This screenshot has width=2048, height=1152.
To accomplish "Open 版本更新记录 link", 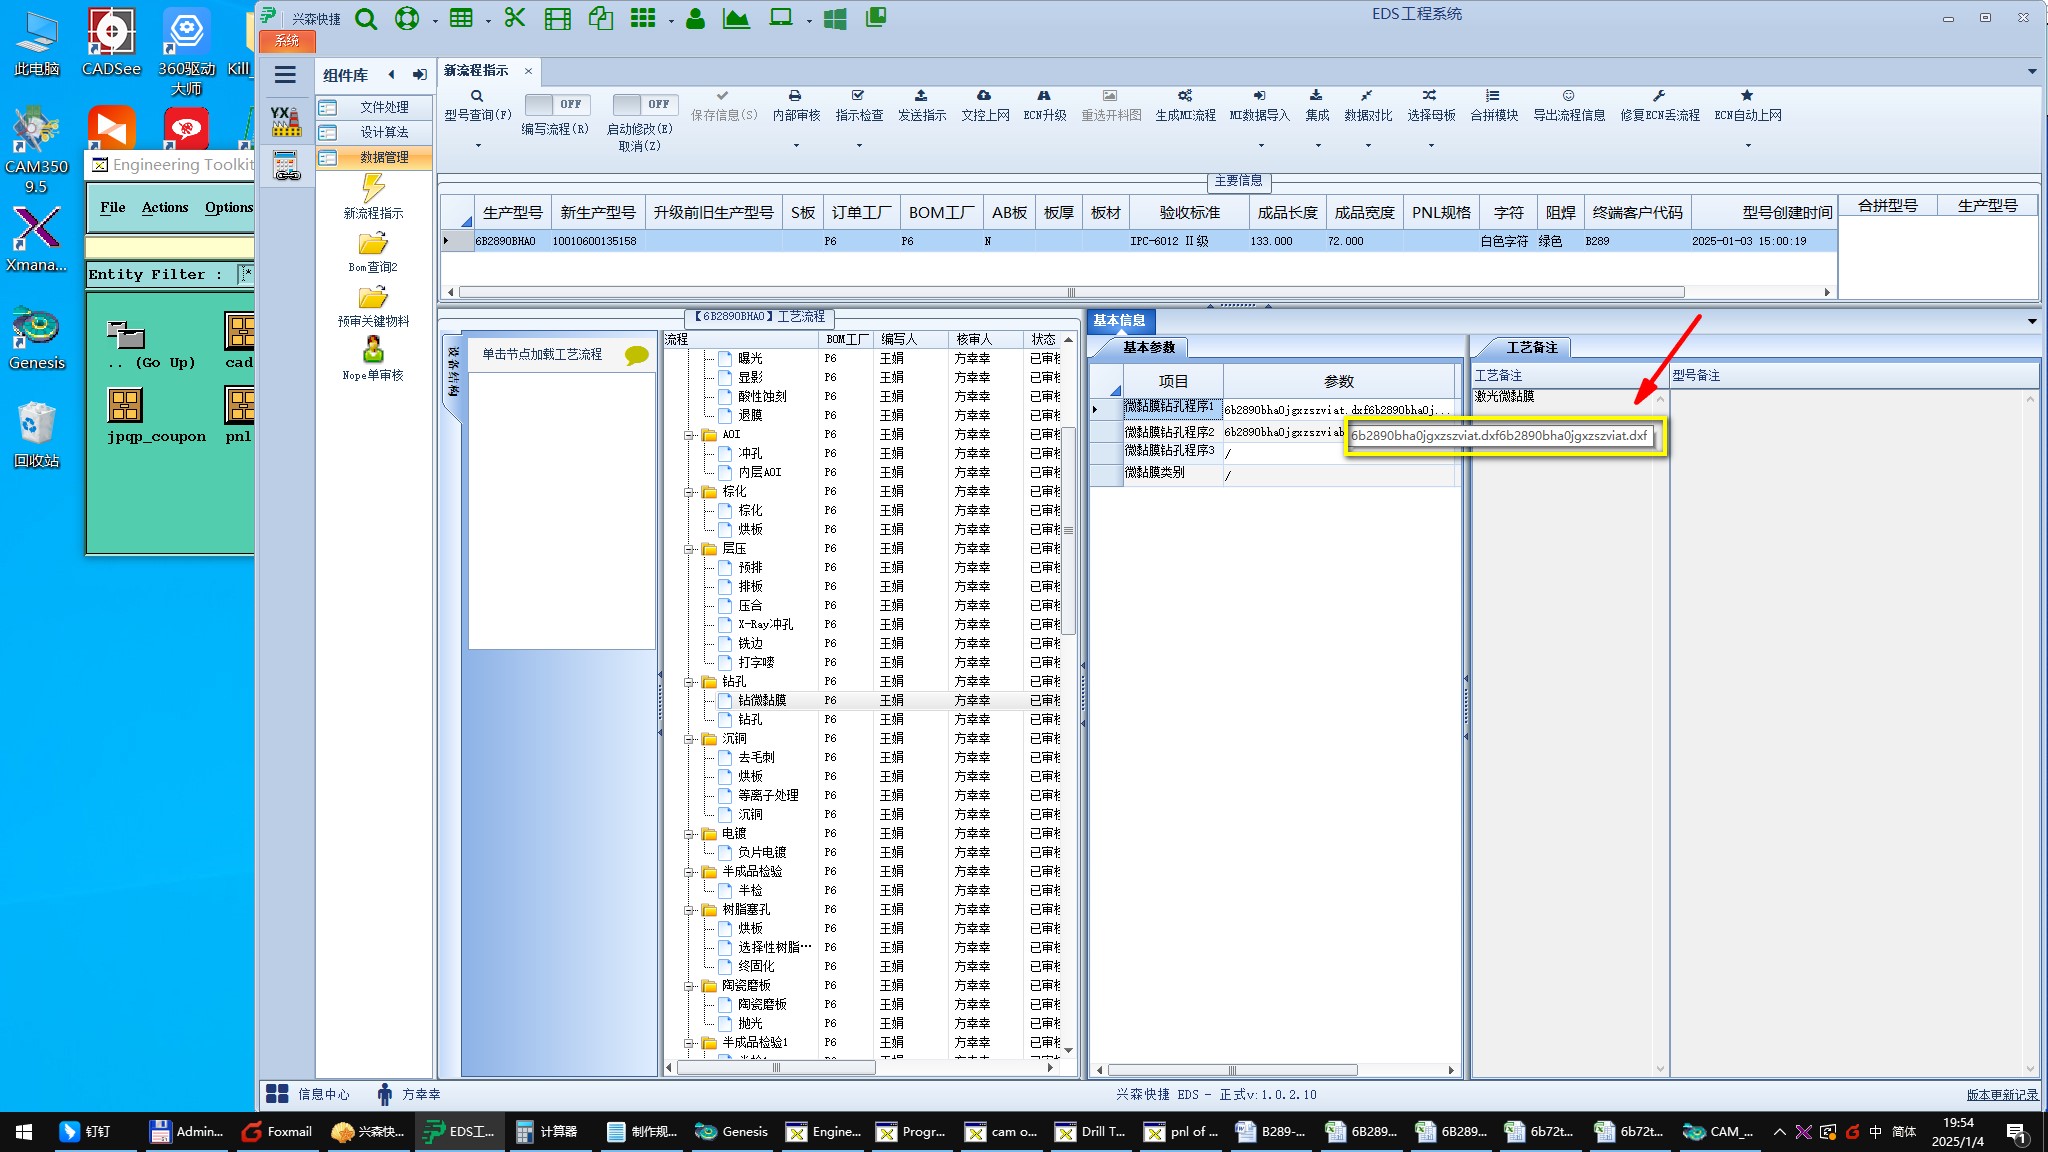I will pos(2001,1095).
